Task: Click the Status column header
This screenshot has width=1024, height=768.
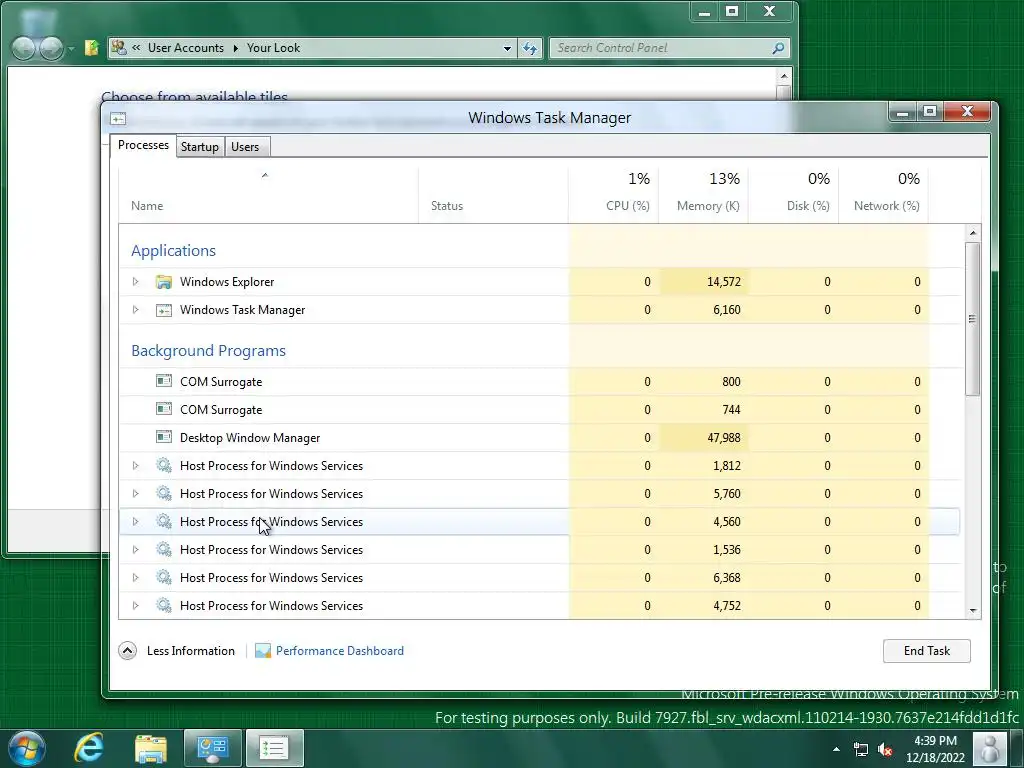Action: tap(493, 195)
